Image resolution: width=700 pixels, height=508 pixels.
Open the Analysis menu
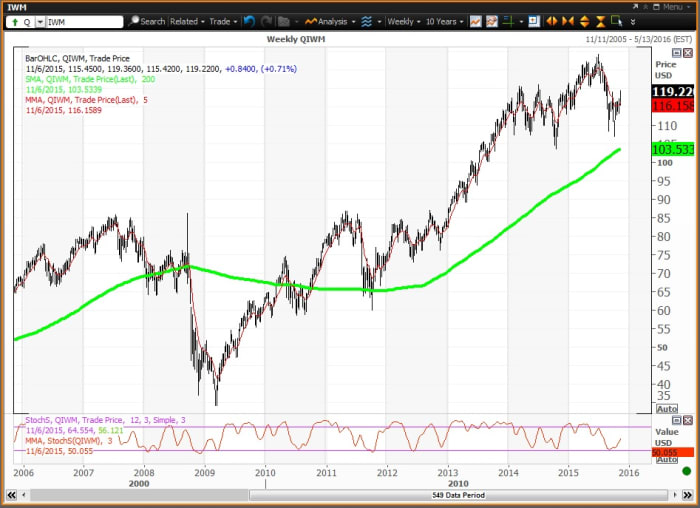click(330, 21)
